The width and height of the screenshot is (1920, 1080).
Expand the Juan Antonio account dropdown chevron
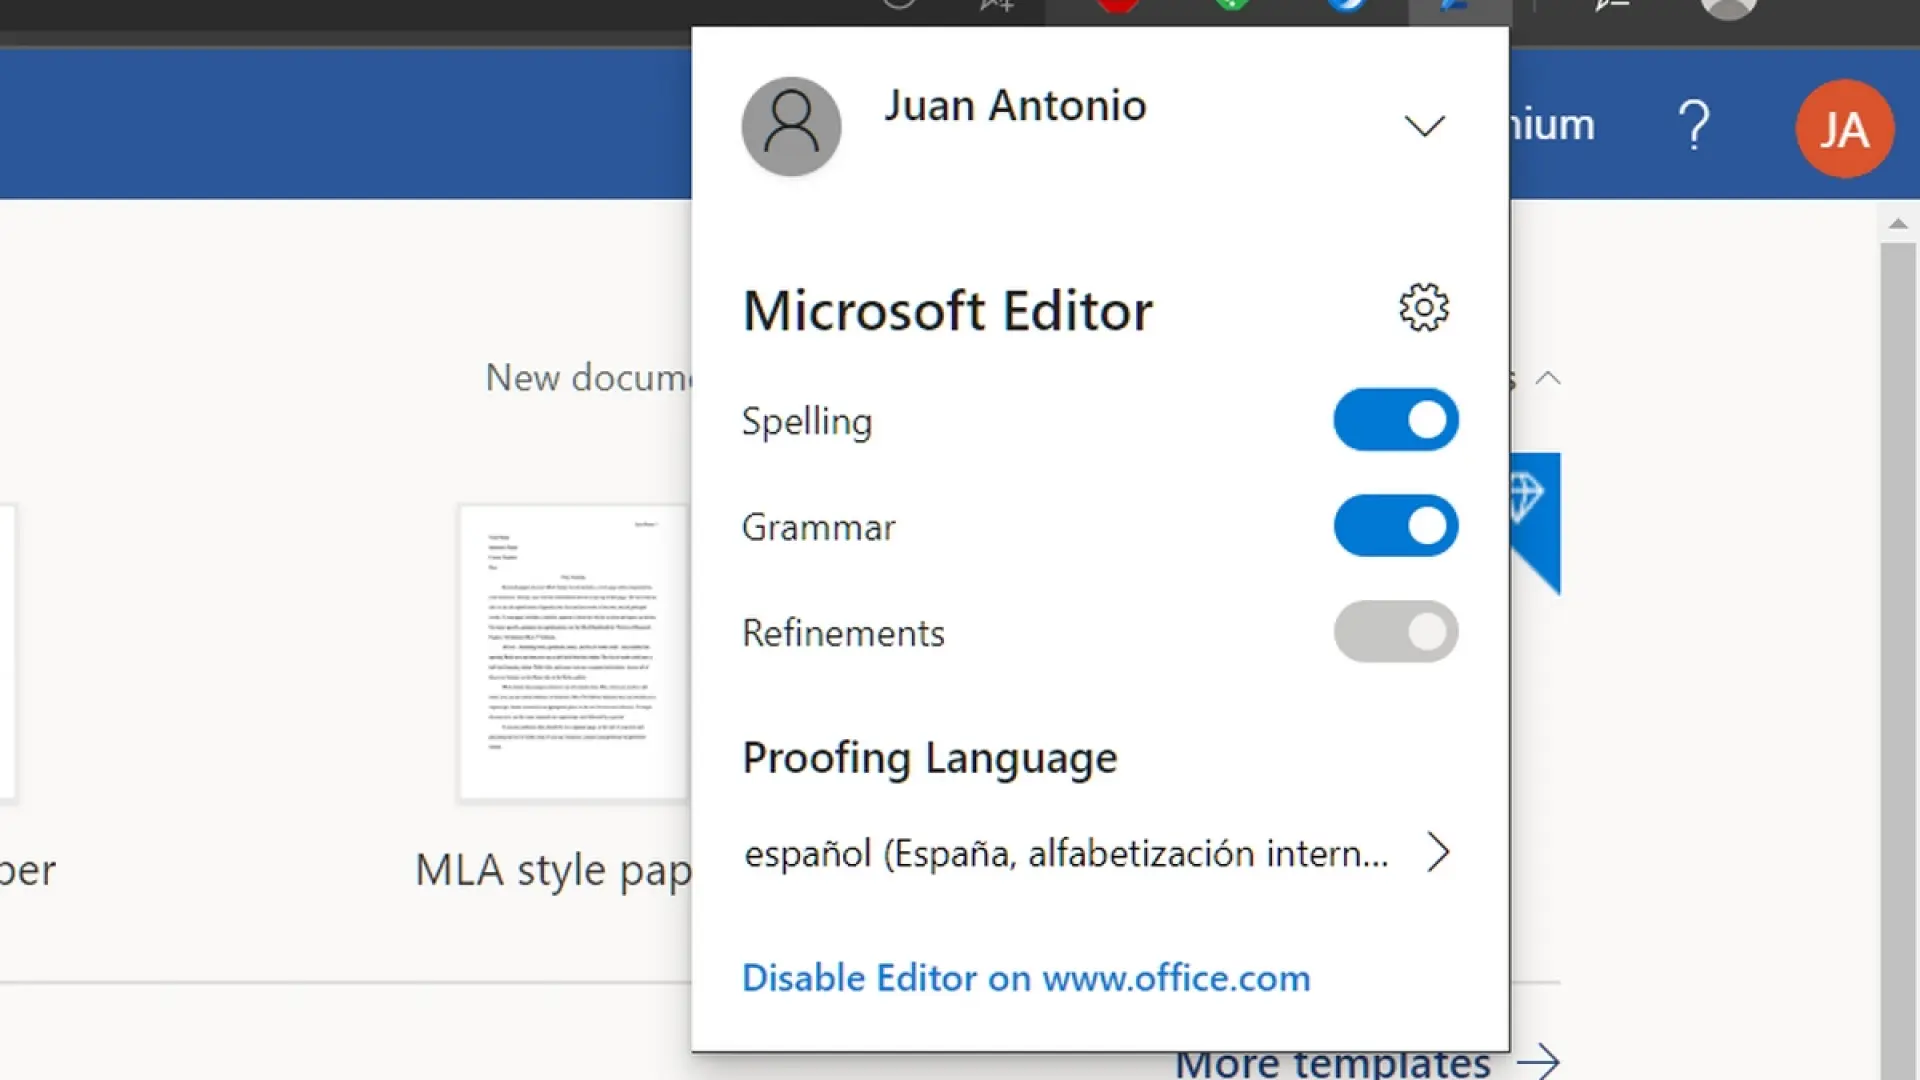coord(1424,126)
